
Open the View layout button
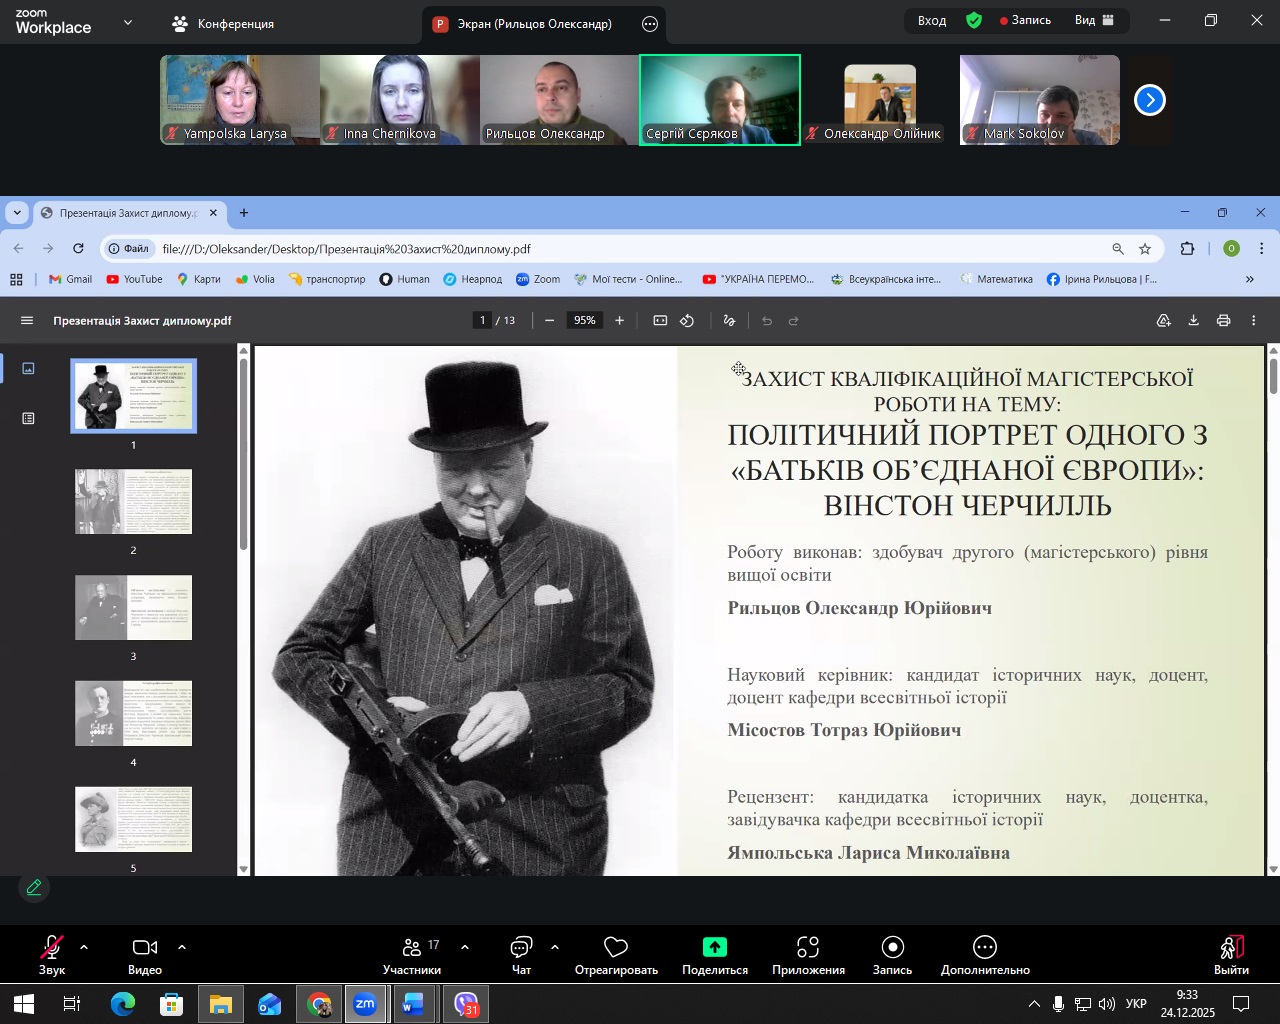pyautogui.click(x=1094, y=20)
